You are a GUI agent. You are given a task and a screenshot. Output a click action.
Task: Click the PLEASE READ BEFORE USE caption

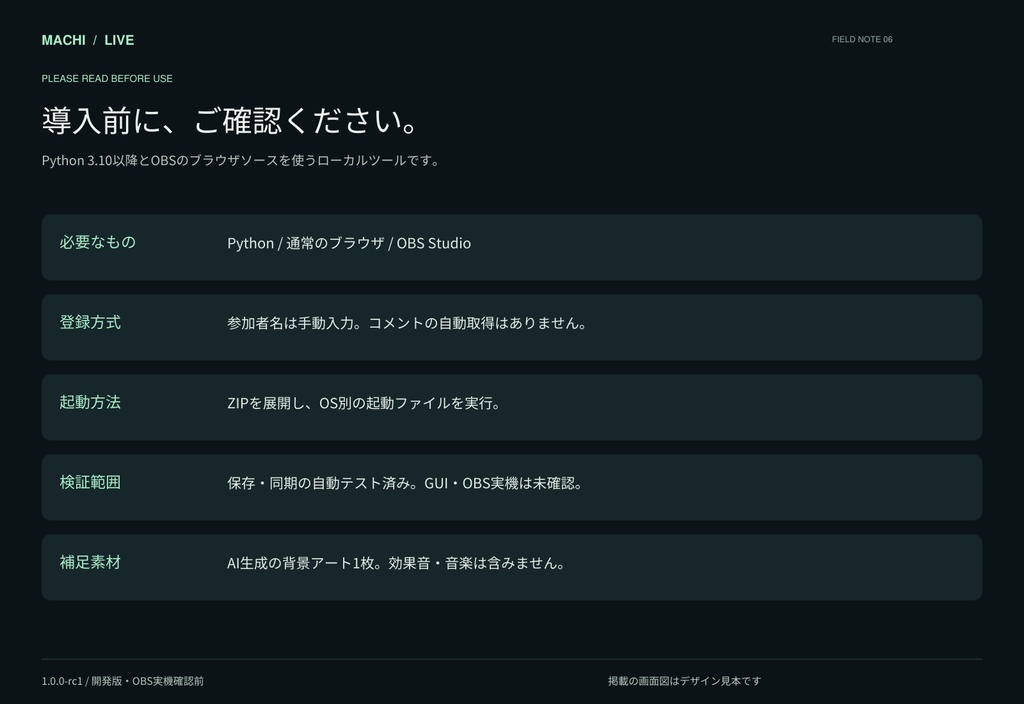click(107, 78)
